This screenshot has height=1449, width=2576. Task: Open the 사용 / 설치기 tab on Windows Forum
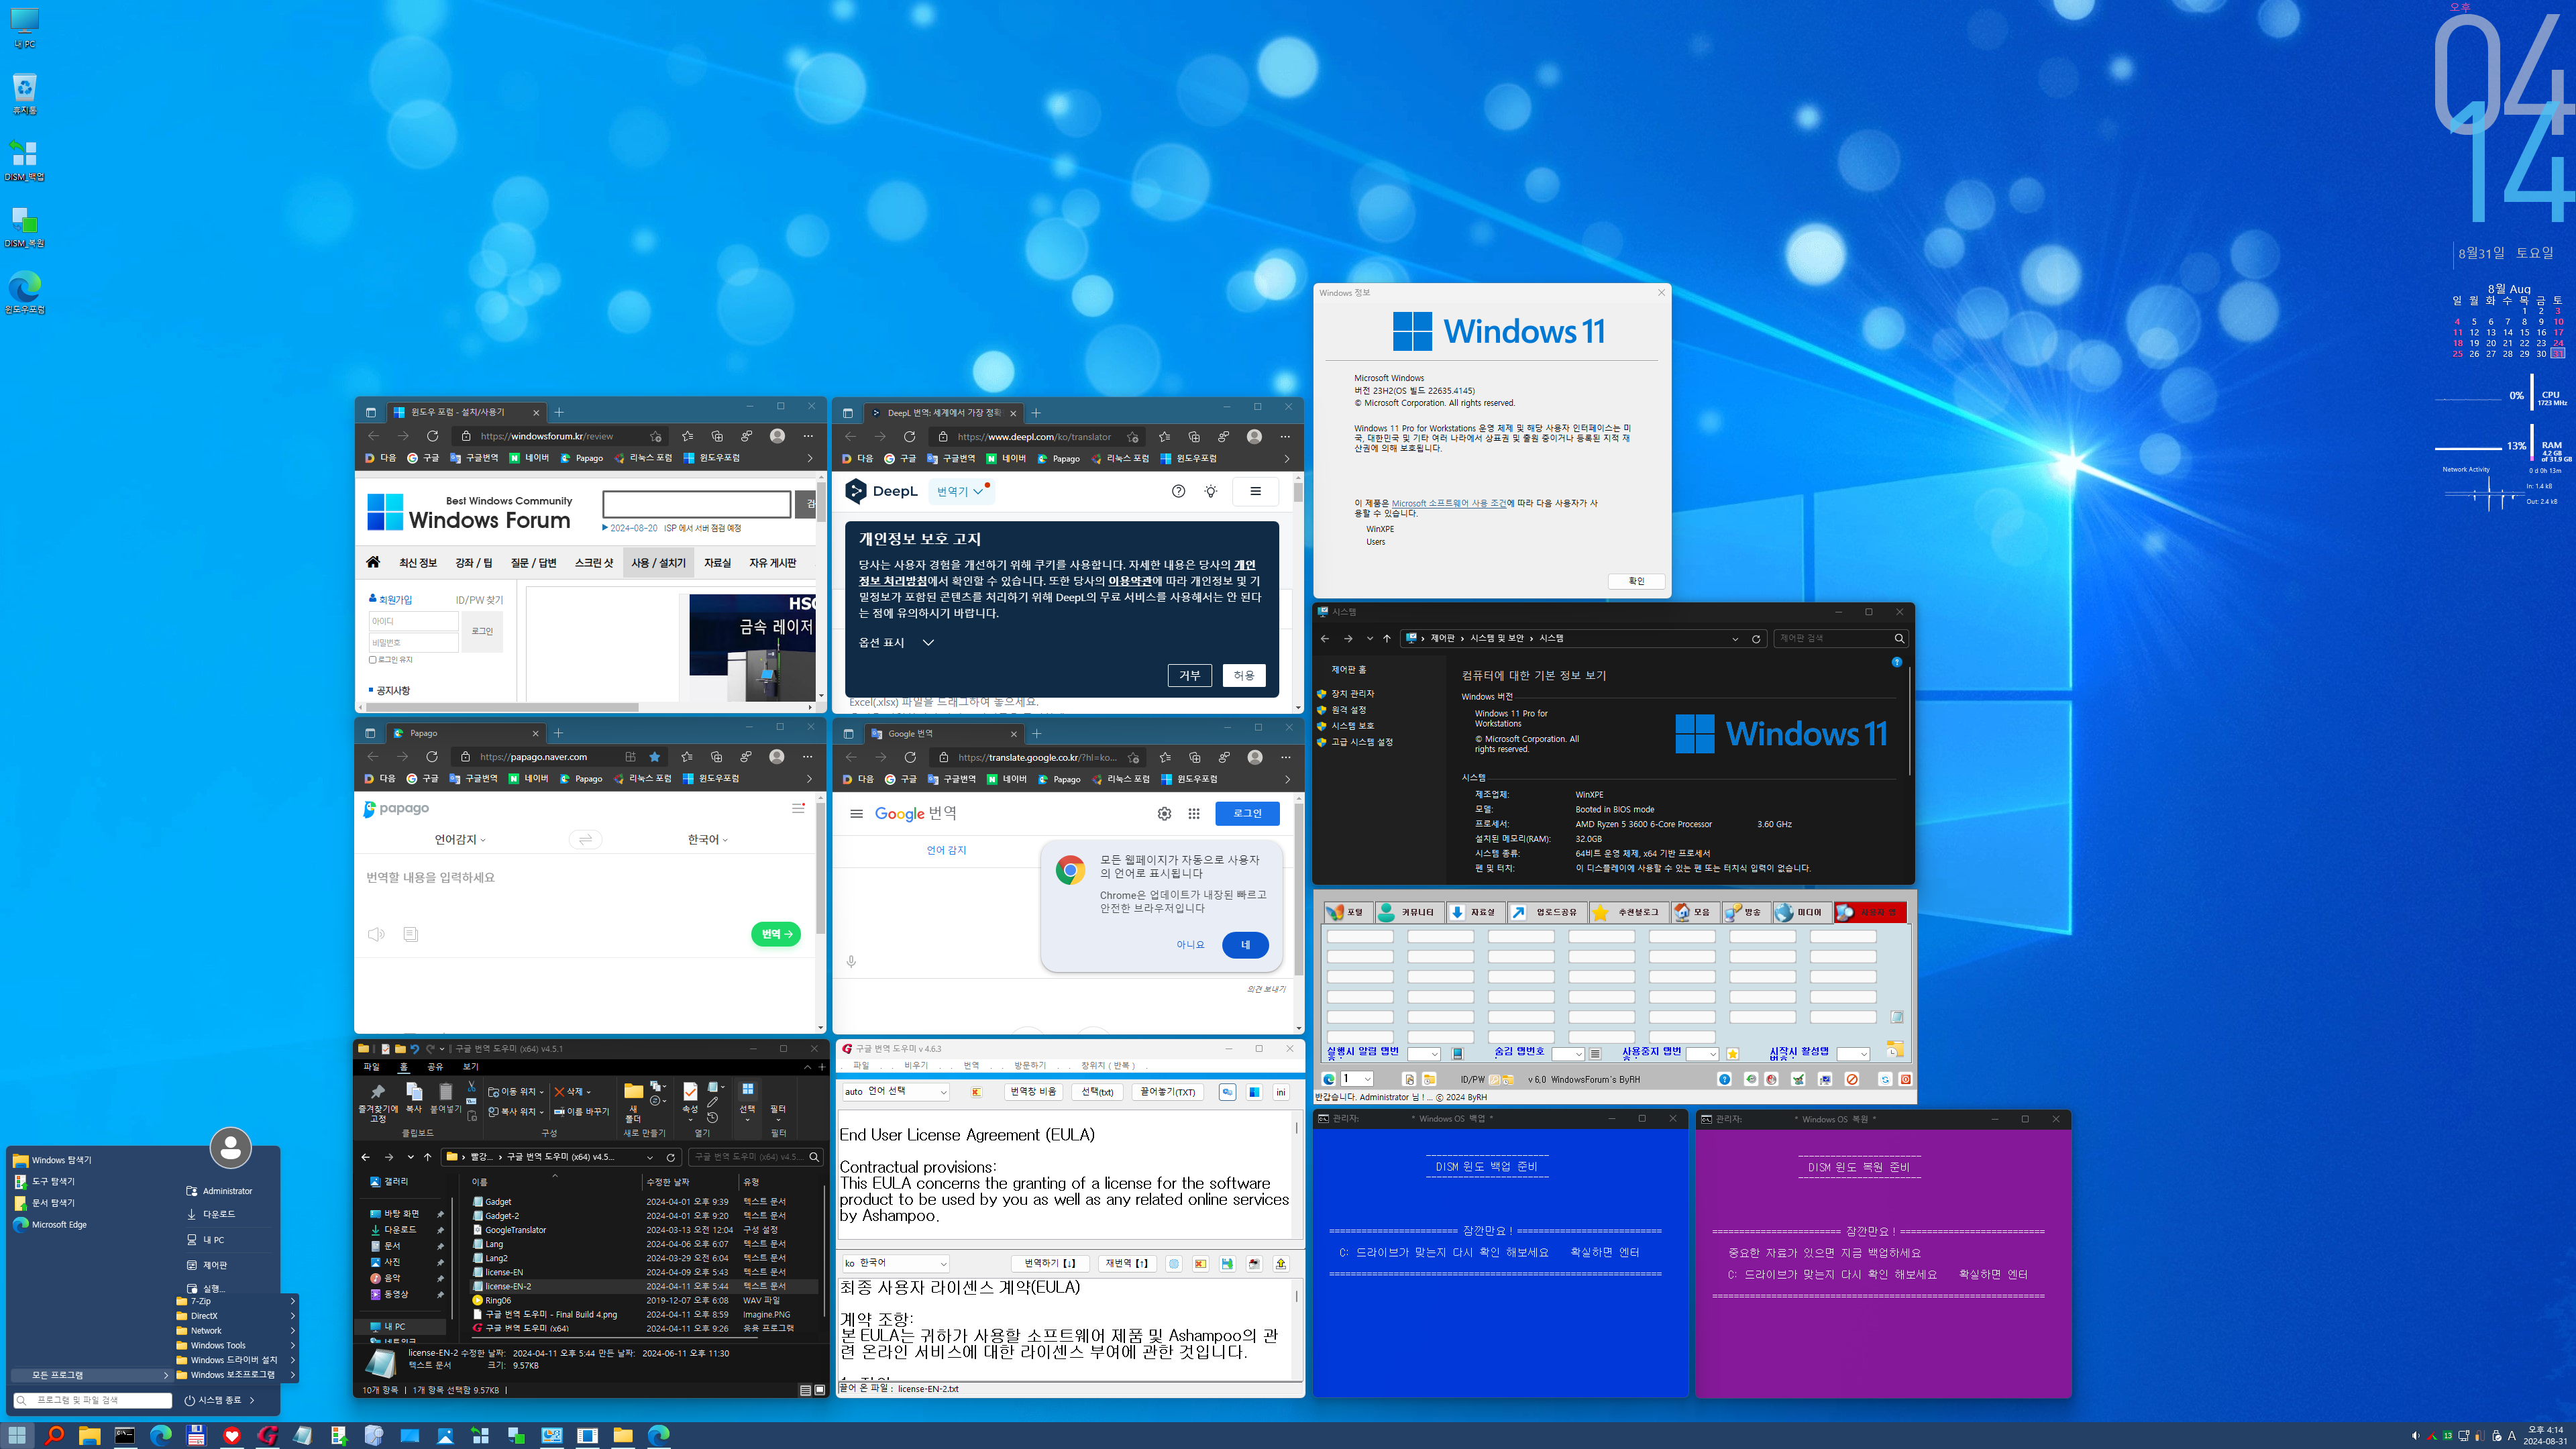(x=658, y=563)
